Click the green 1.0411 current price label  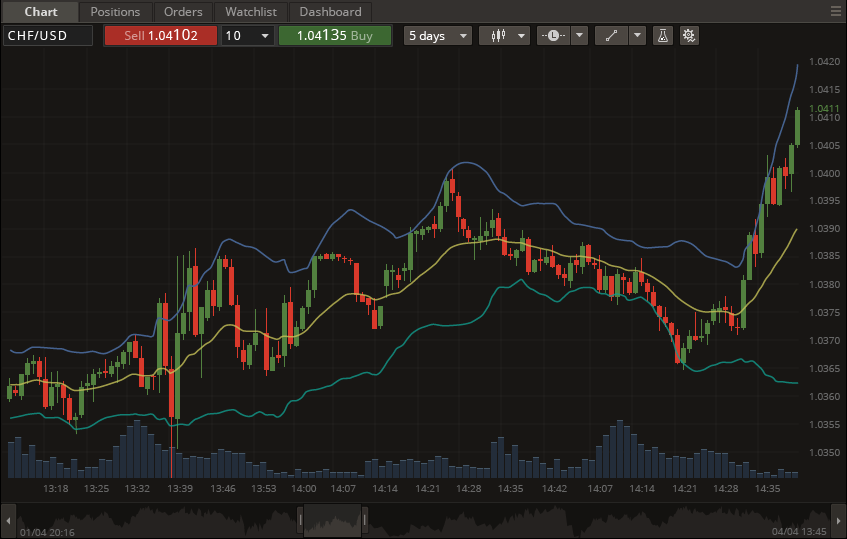(x=824, y=109)
